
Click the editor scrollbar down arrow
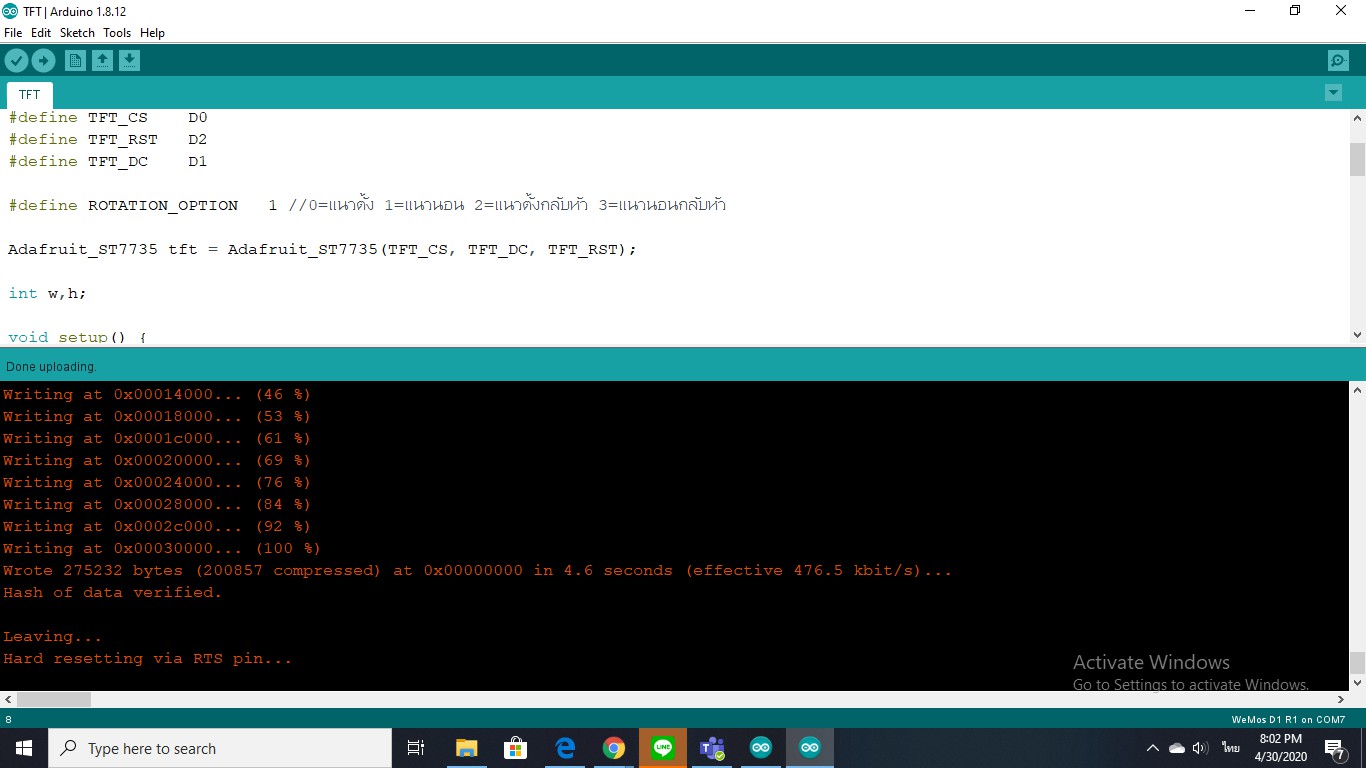click(1357, 335)
